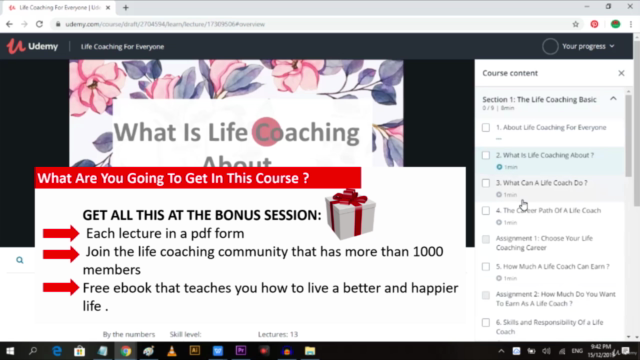Open the screen recorder icon in the taskbar
This screenshot has height=360, width=640.
264,351
